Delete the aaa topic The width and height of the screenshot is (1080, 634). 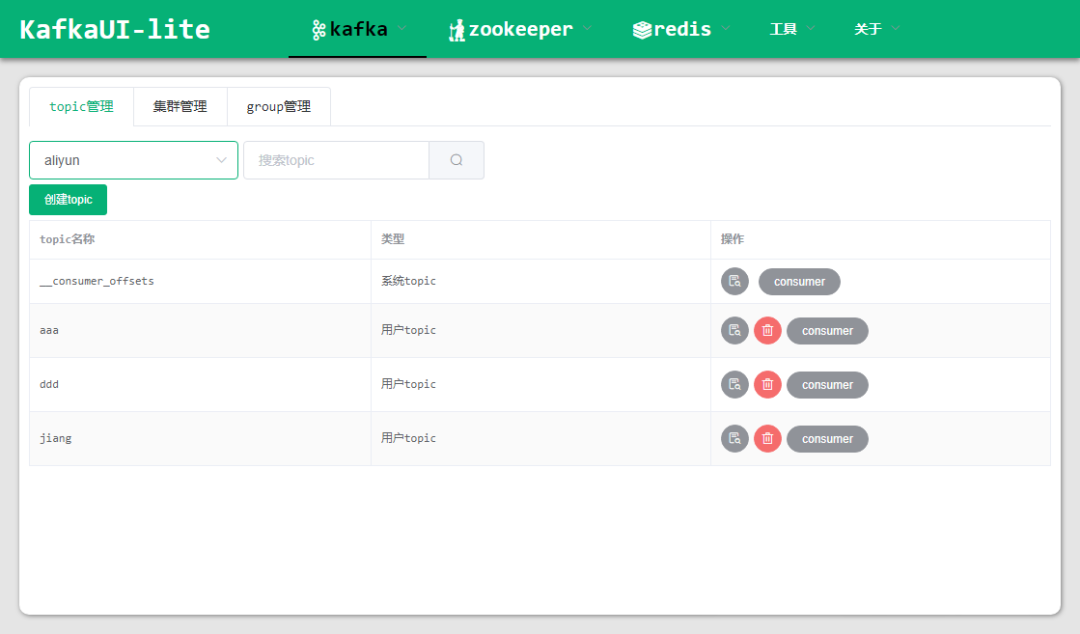767,331
